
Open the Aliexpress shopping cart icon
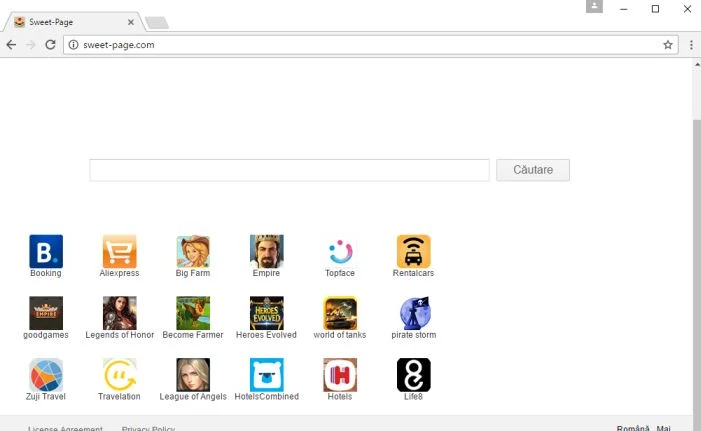click(119, 251)
